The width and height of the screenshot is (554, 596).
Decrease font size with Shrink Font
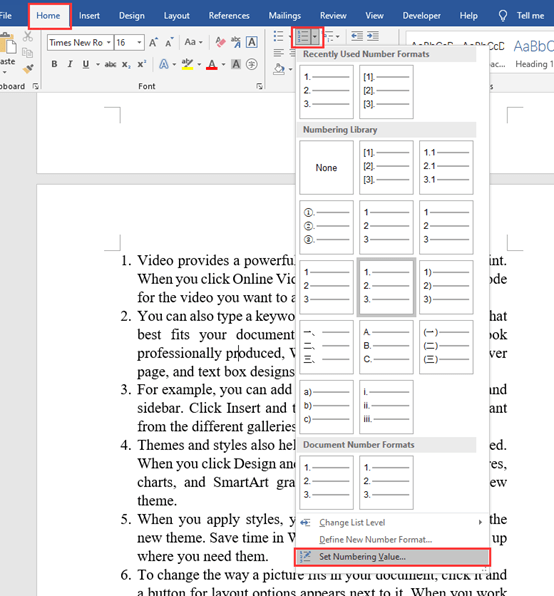(169, 42)
